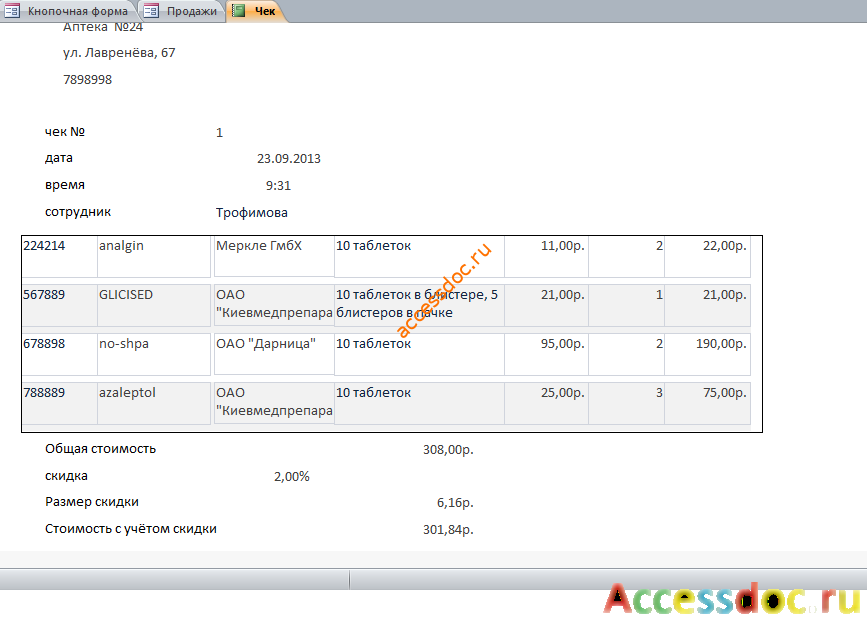The height and width of the screenshot is (620, 867).
Task: Click the Размер скидки label
Action: [x=92, y=502]
